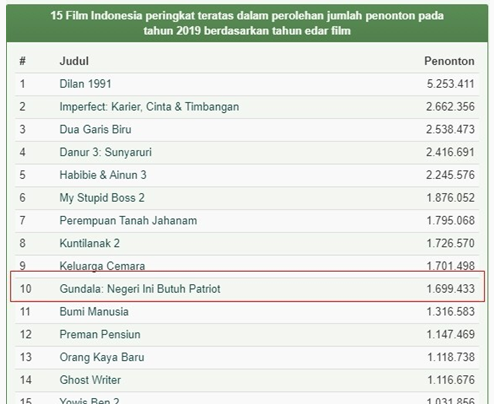Open the Preman Pensiun entry
This screenshot has height=412, width=494.
[100, 334]
